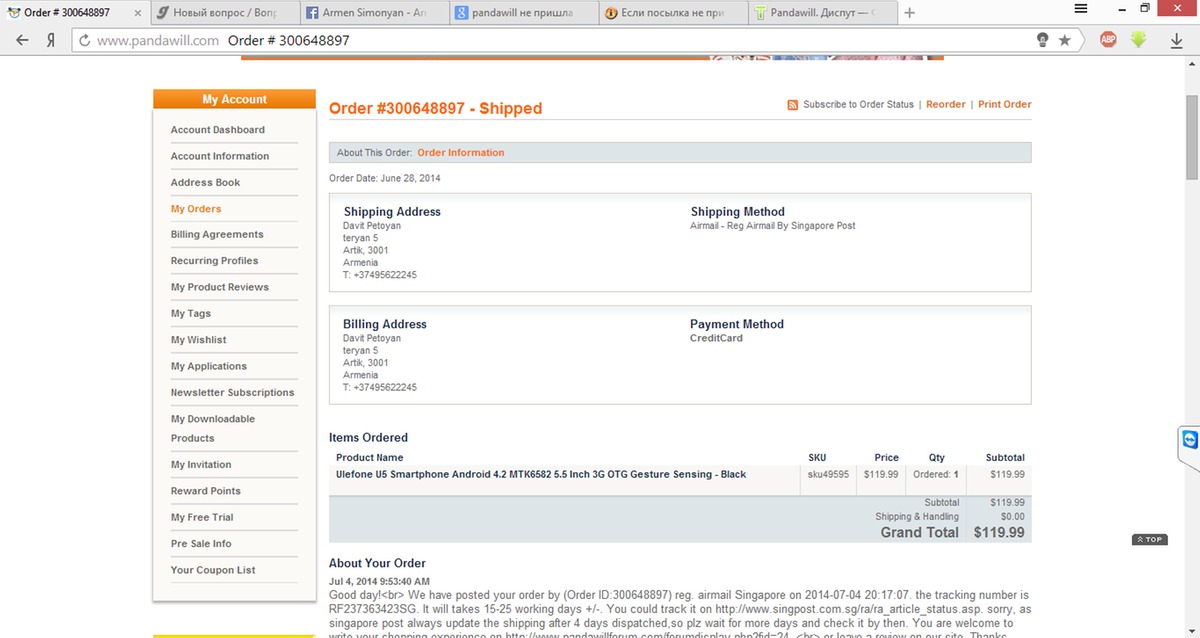Jump to top with the TOP button
Viewport: 1200px width, 638px height.
click(1150, 540)
